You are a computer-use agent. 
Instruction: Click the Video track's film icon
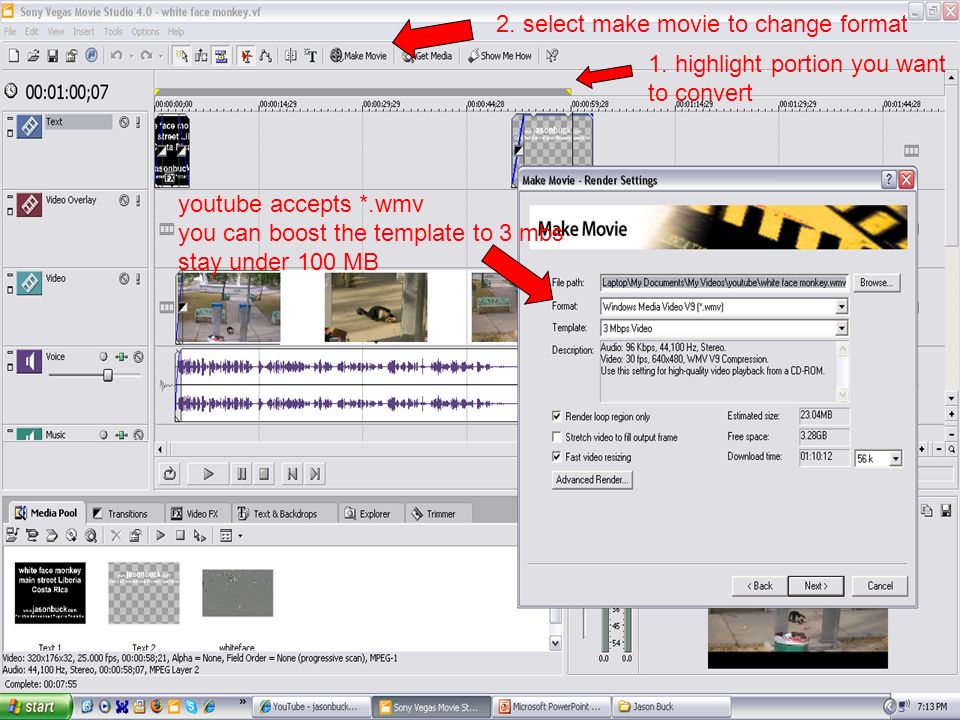point(29,283)
